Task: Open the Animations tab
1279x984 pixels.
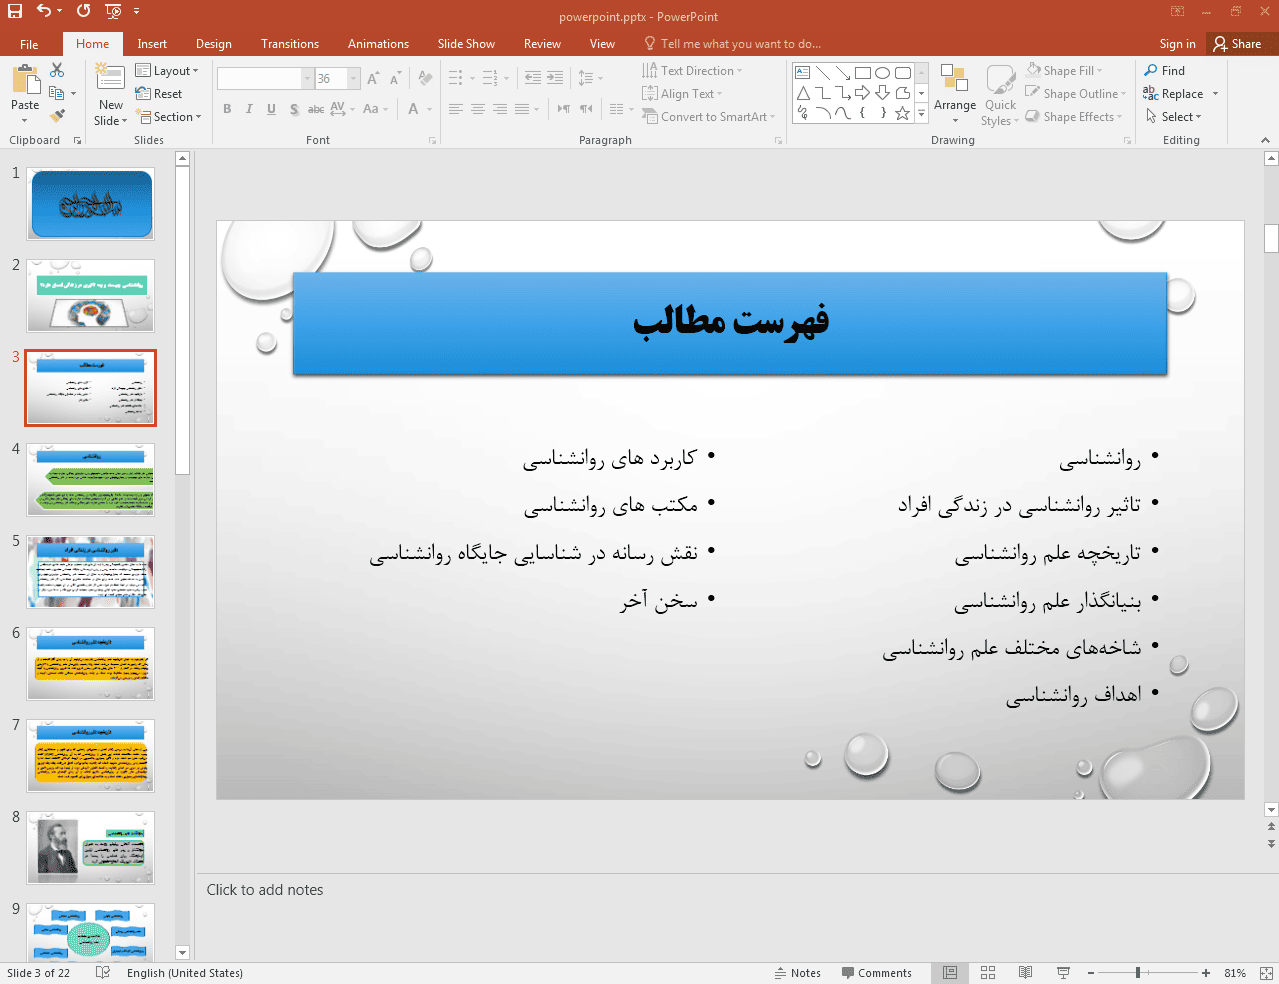Action: (378, 44)
